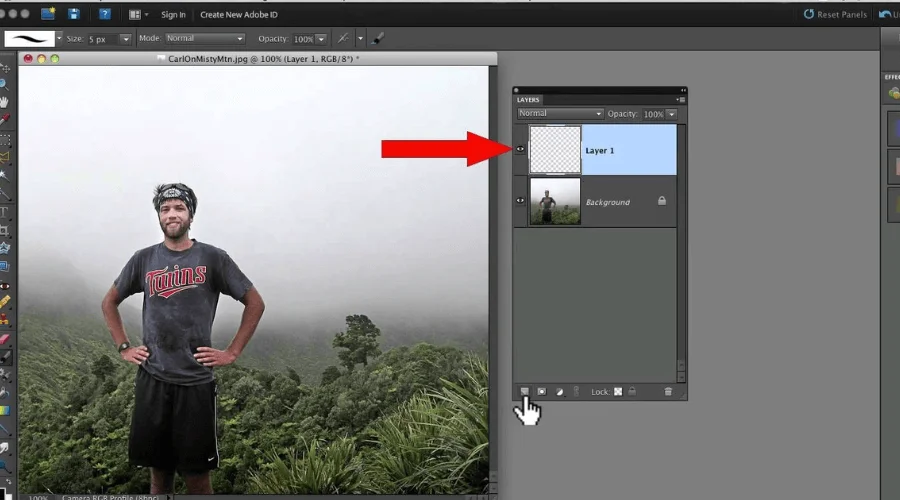Click the Layer 1 thumbnail
The width and height of the screenshot is (900, 500).
click(555, 150)
